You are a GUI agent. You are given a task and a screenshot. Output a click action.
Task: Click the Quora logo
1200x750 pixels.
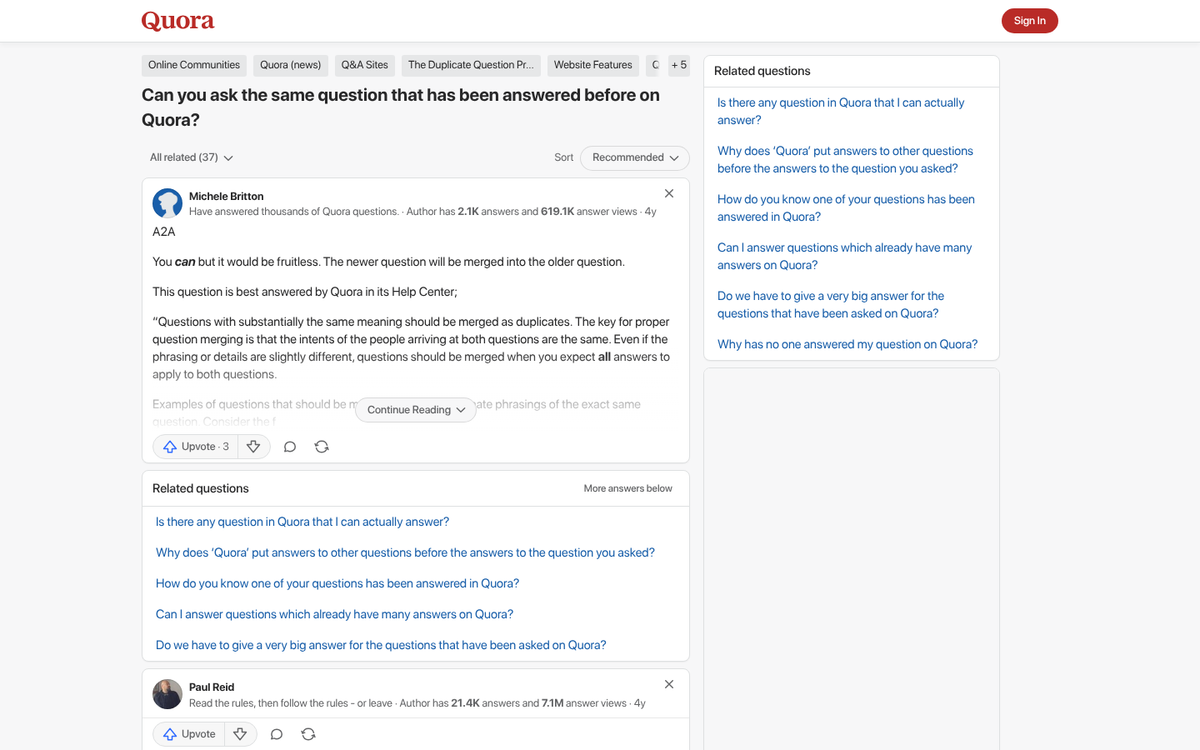coord(178,20)
